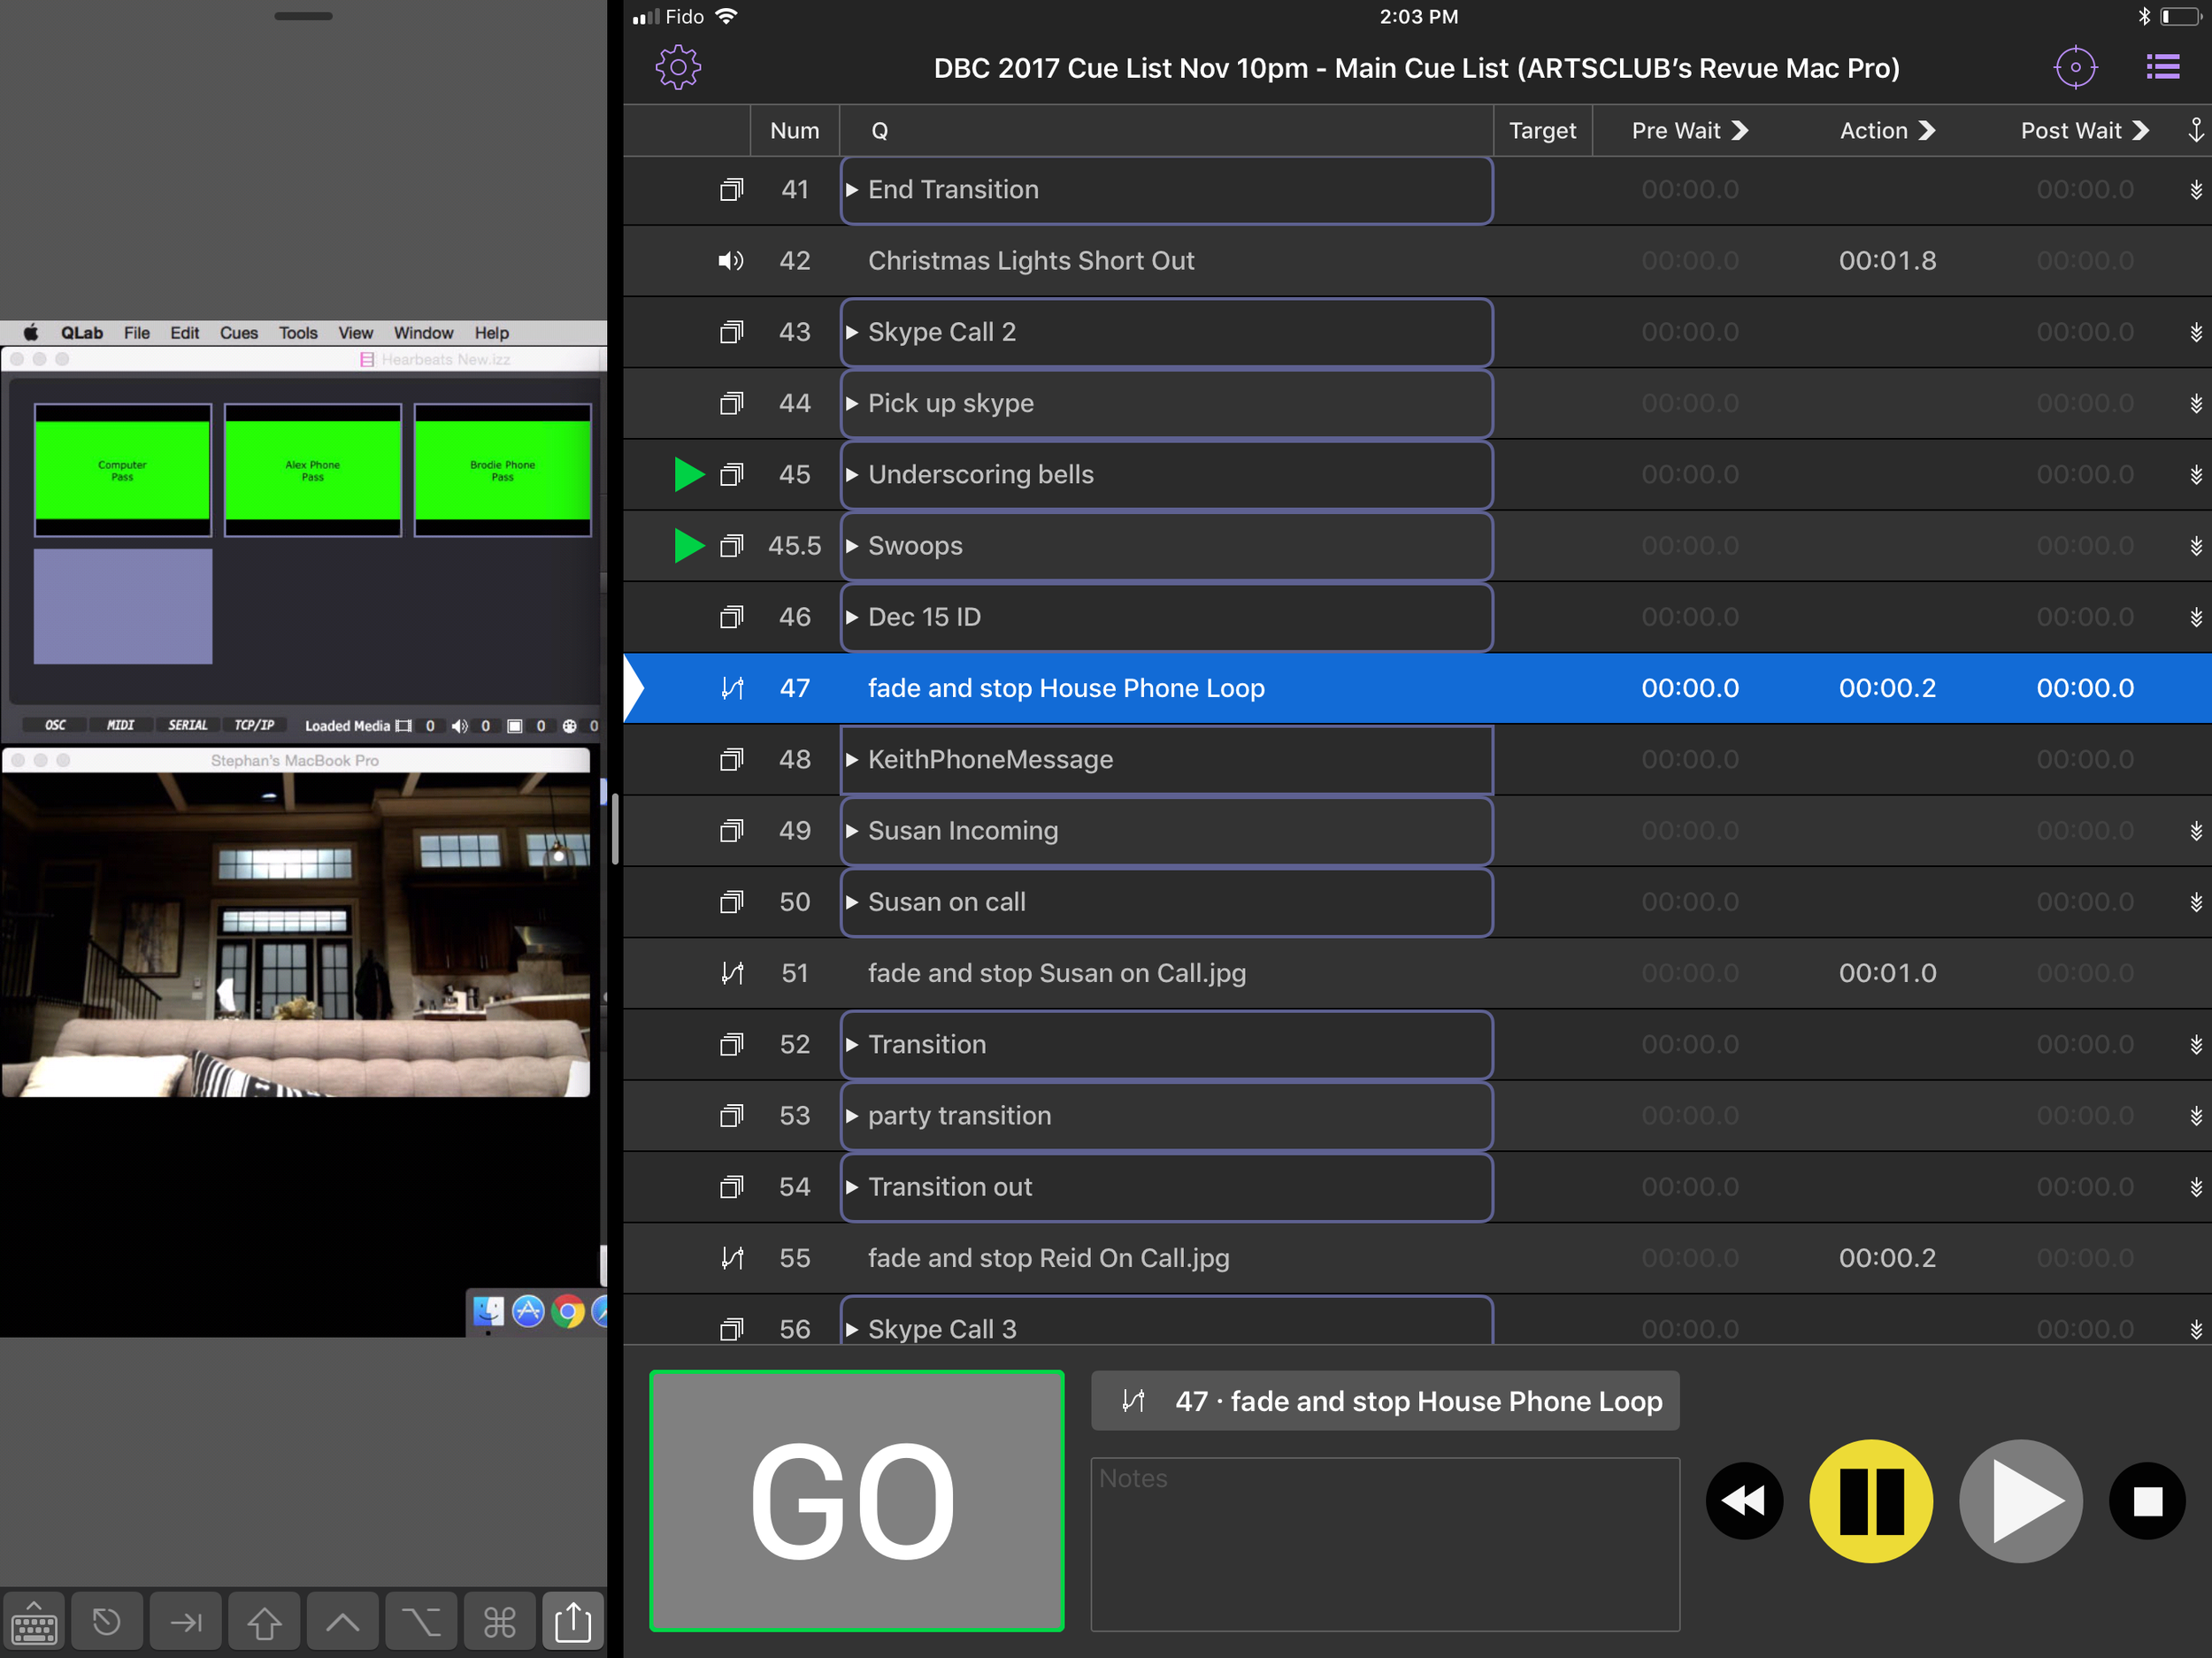This screenshot has height=1658, width=2212.
Task: Open the cue list menu icon
Action: (x=2162, y=68)
